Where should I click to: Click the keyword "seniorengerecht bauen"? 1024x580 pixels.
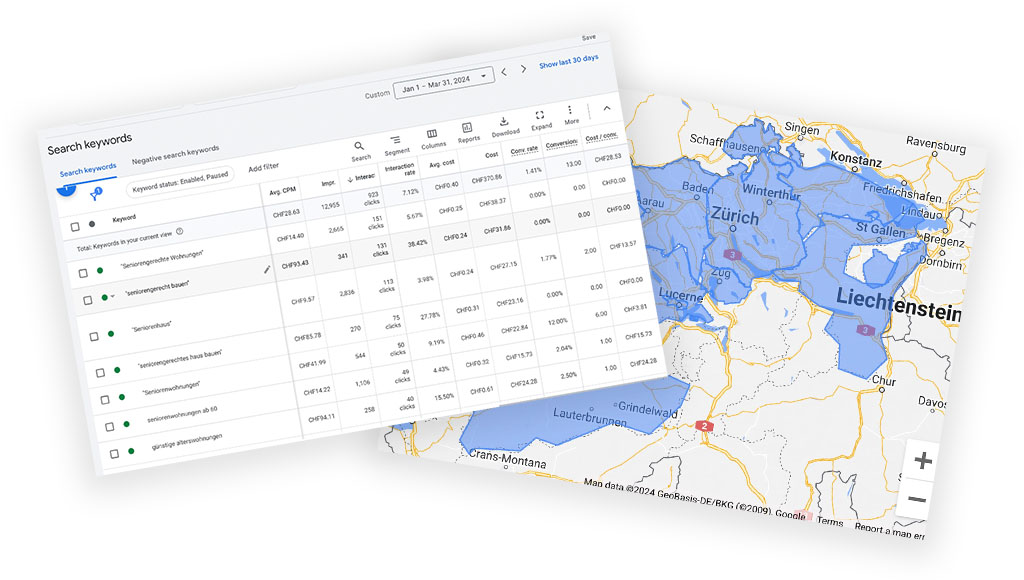point(157,288)
